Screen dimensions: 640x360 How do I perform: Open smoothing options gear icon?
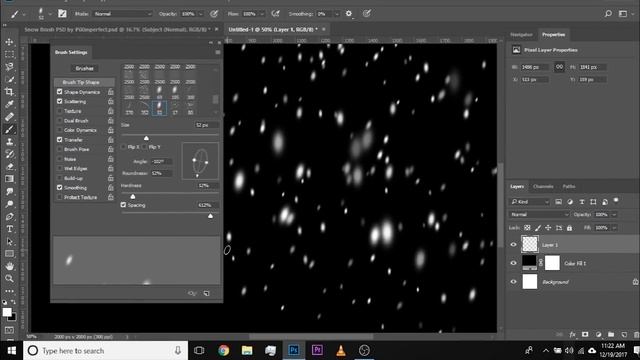[x=349, y=13]
